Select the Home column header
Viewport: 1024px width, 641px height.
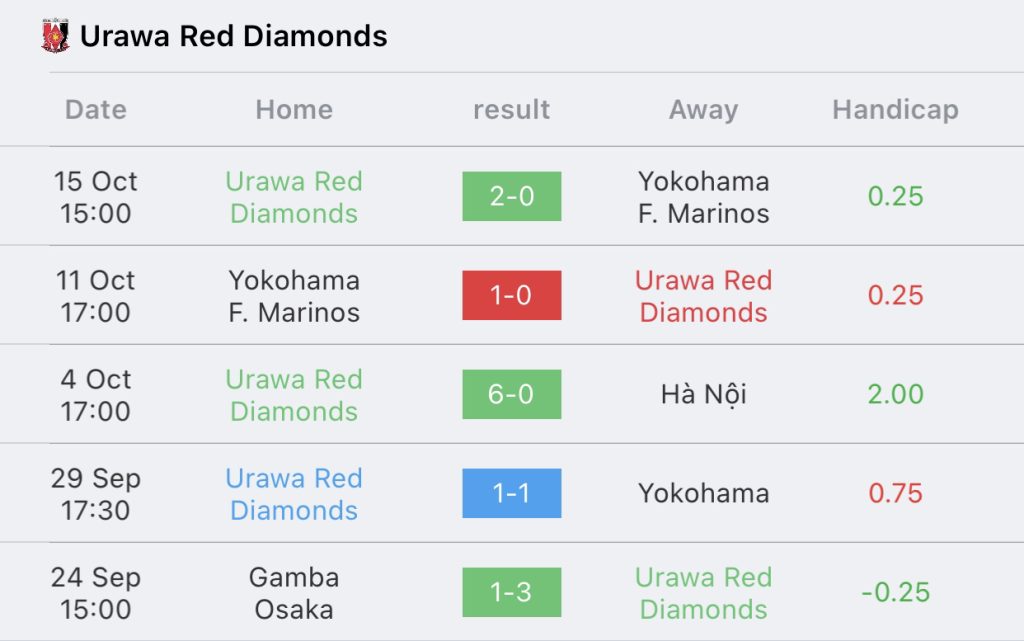click(x=294, y=109)
